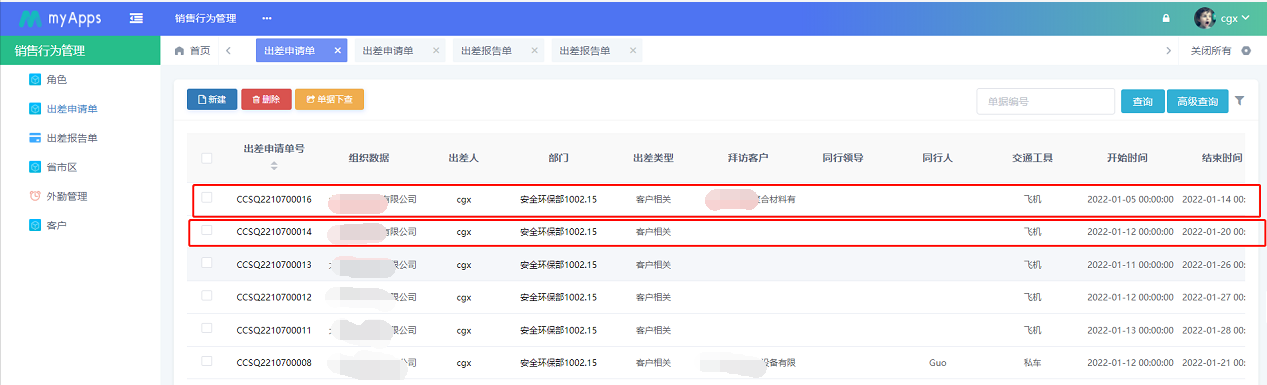
Task: Collapse the sidebar with the menu toggle icon
Action: (136, 18)
